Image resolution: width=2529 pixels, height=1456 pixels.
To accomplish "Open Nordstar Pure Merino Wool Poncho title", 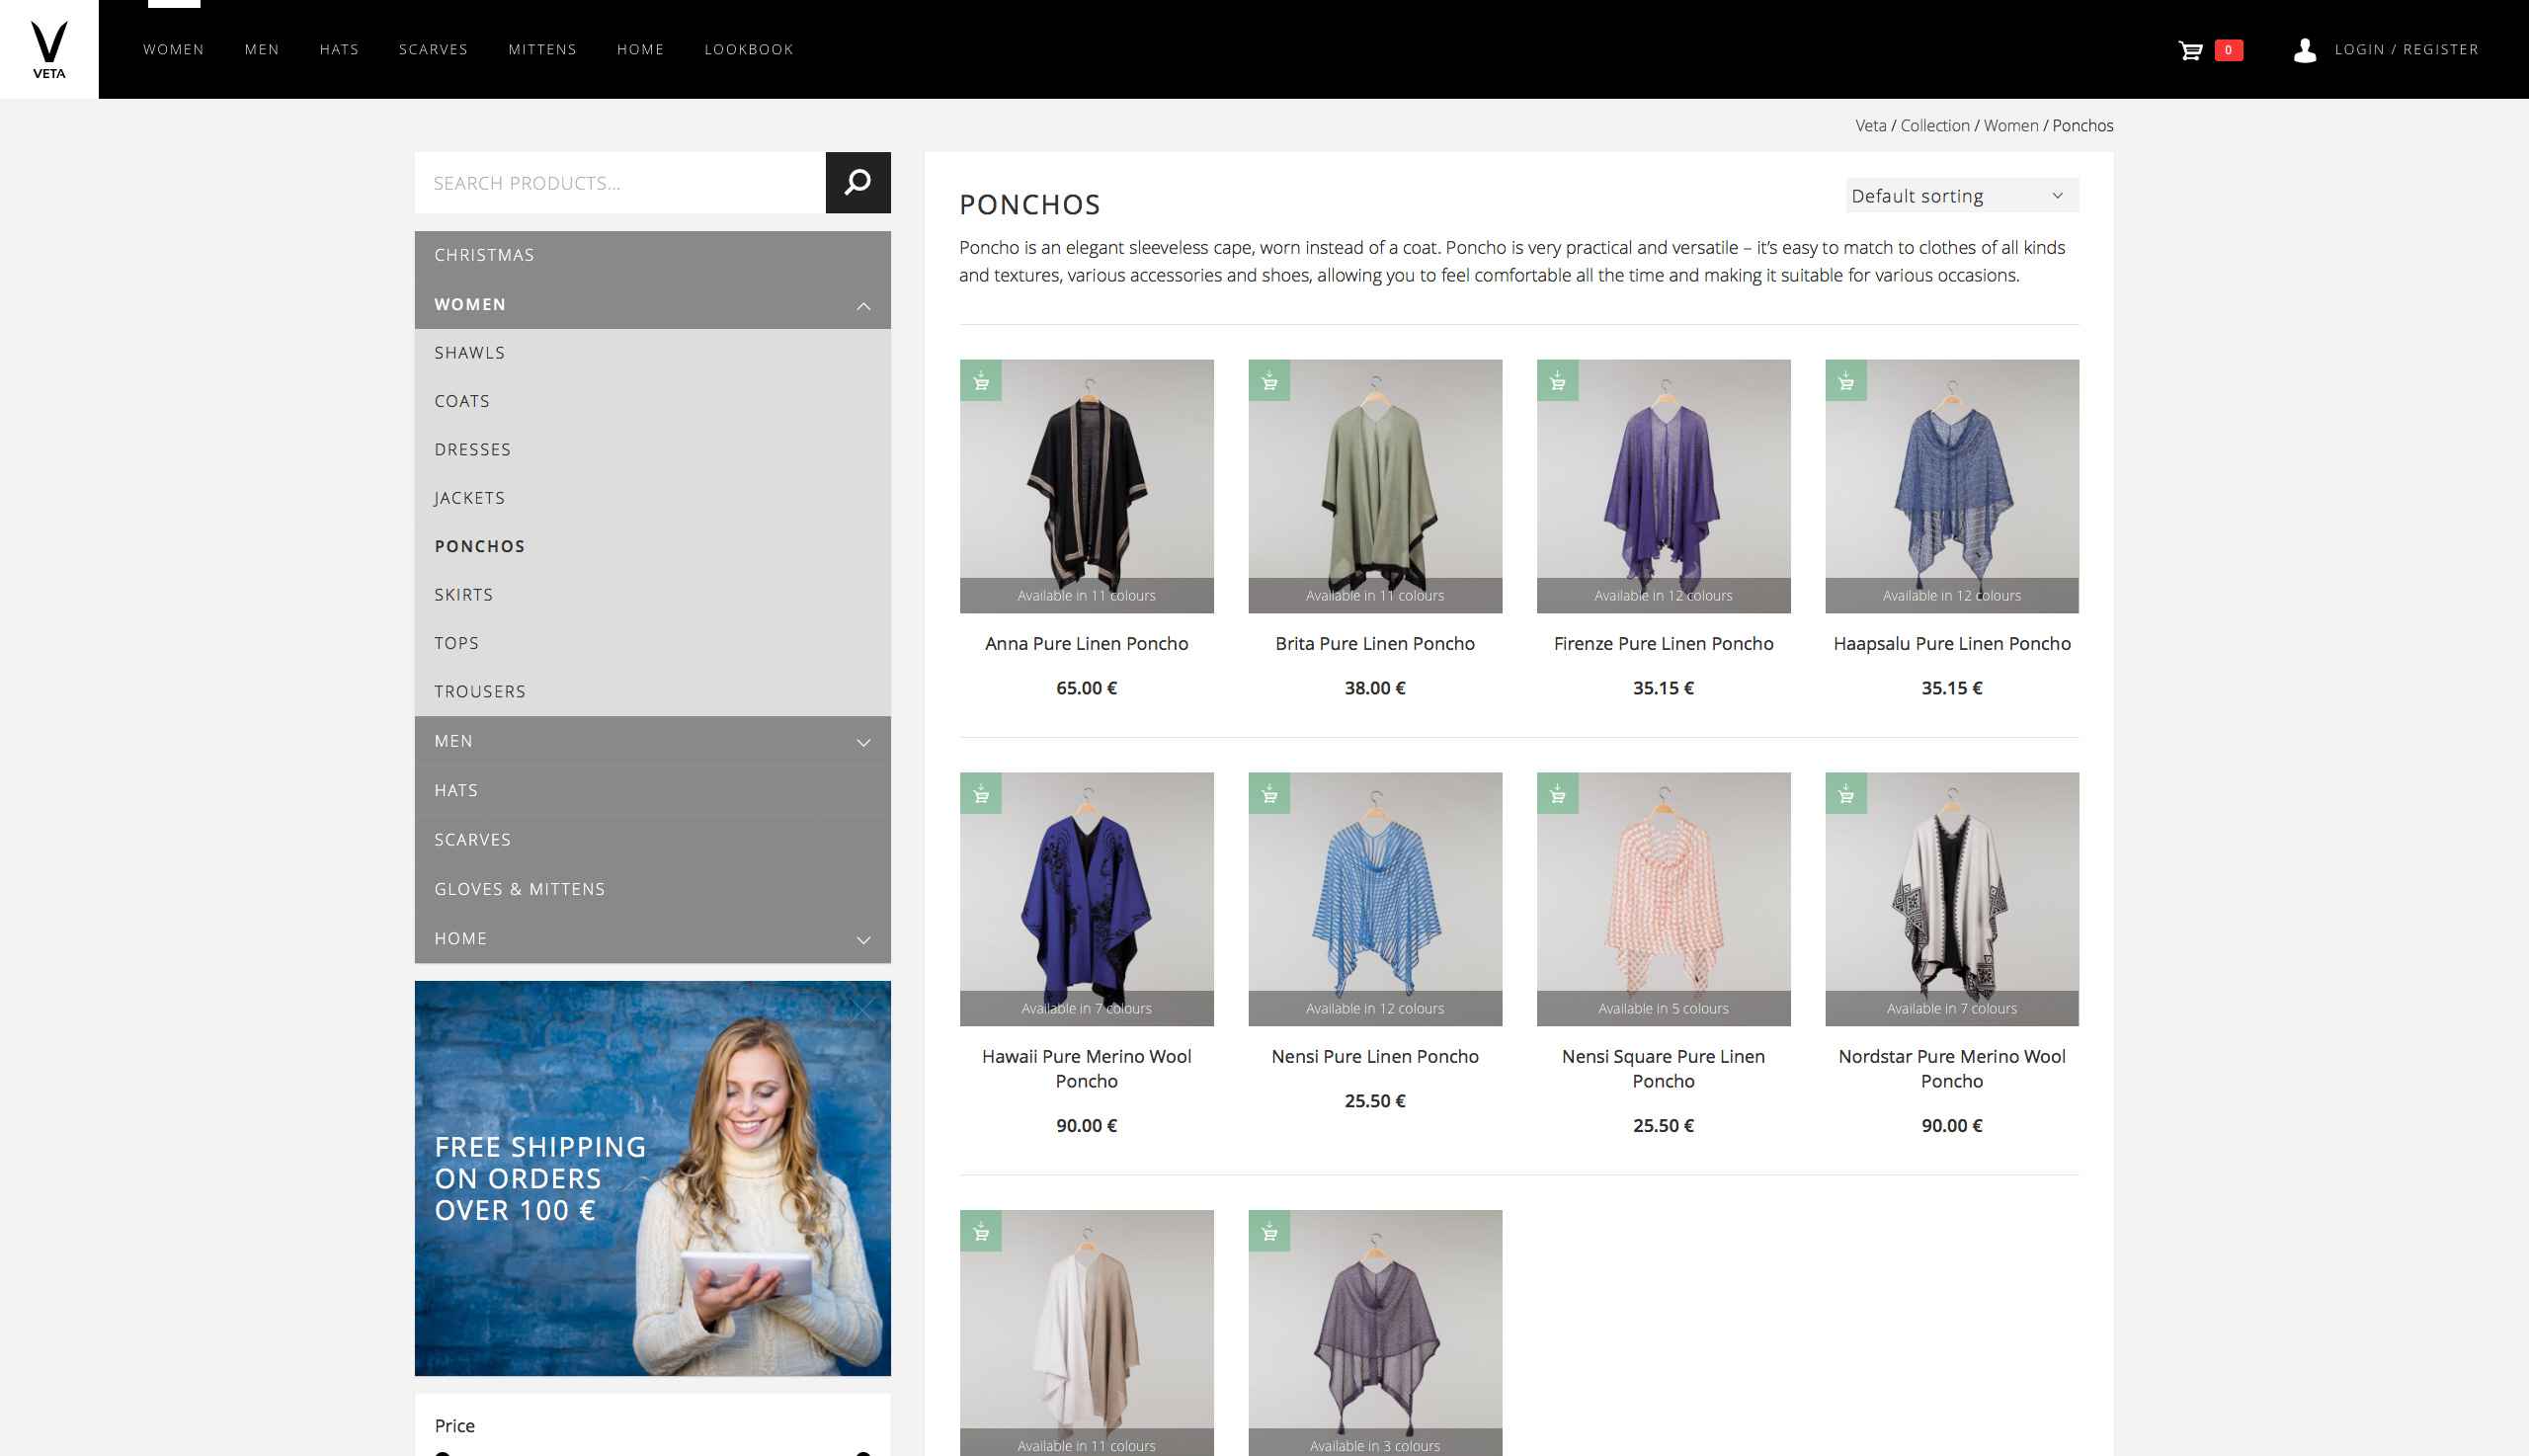I will [x=1951, y=1069].
